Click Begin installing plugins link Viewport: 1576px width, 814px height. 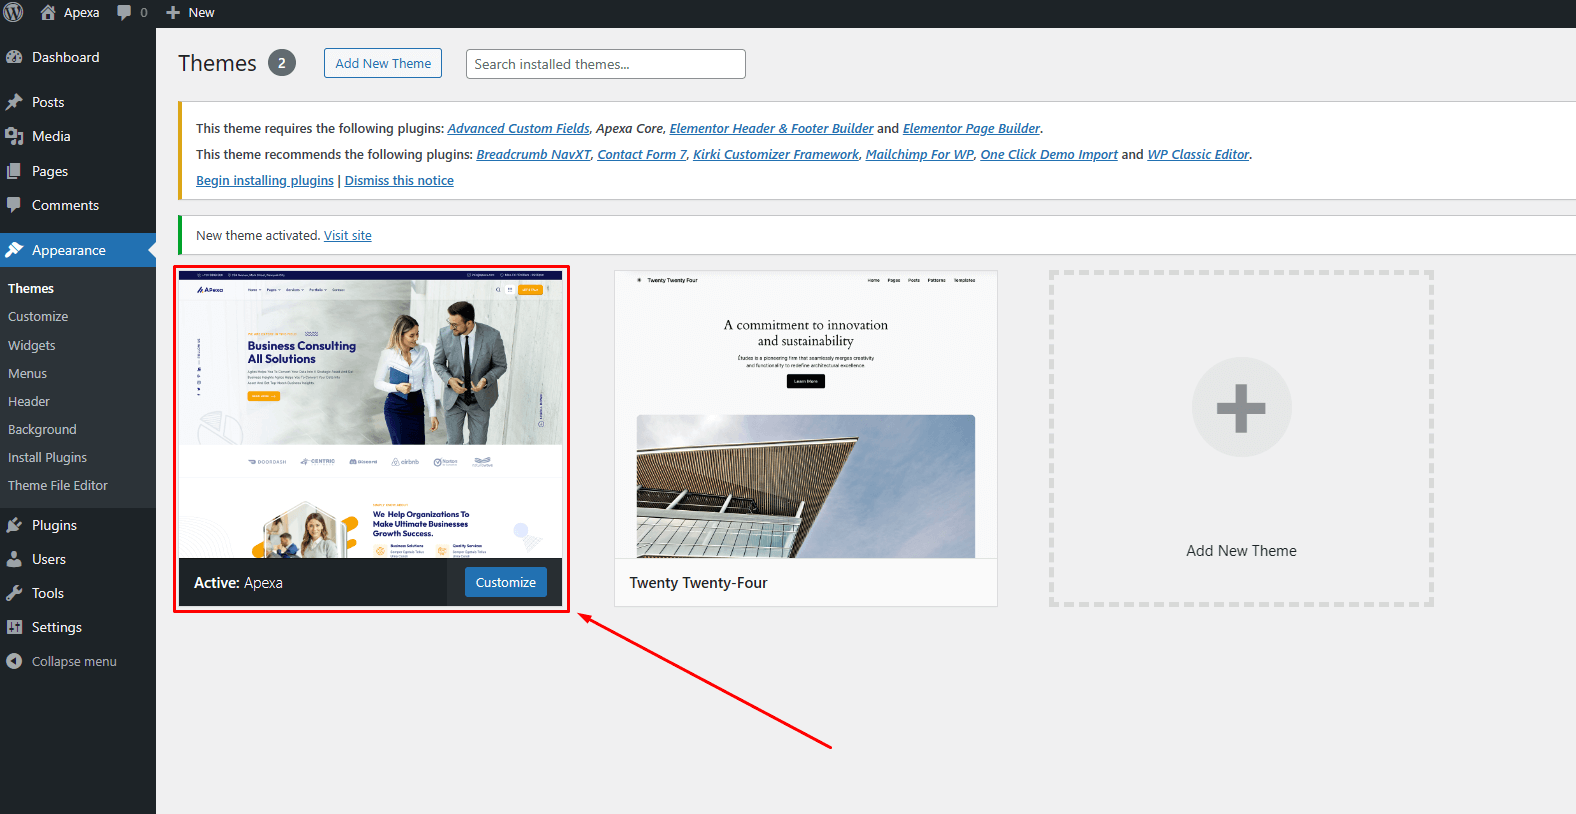click(265, 180)
